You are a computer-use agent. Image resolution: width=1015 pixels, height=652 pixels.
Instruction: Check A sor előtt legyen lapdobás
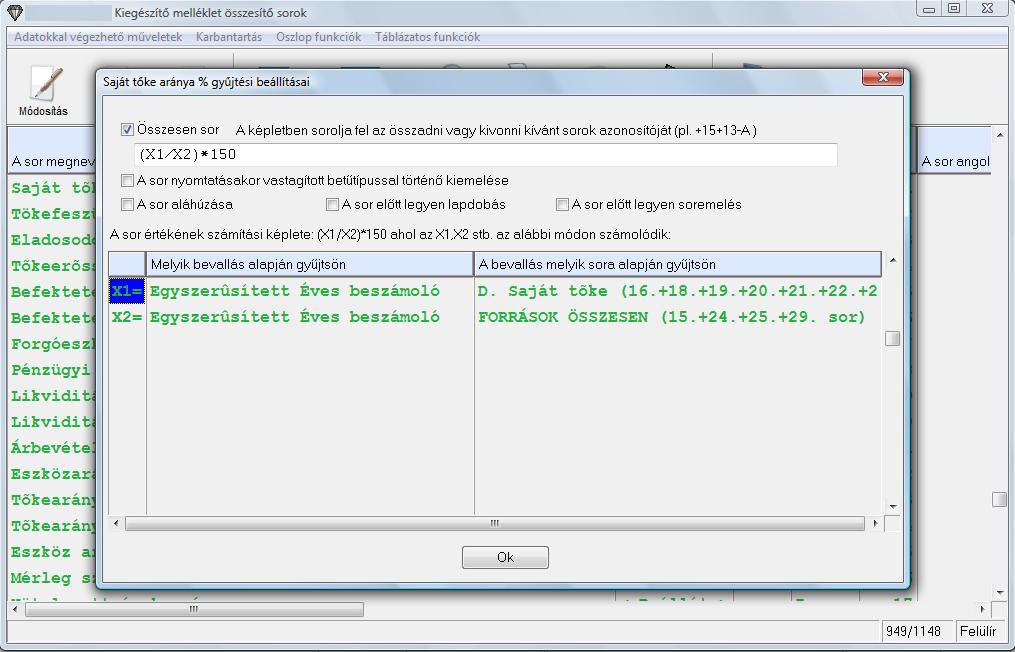pyautogui.click(x=333, y=205)
